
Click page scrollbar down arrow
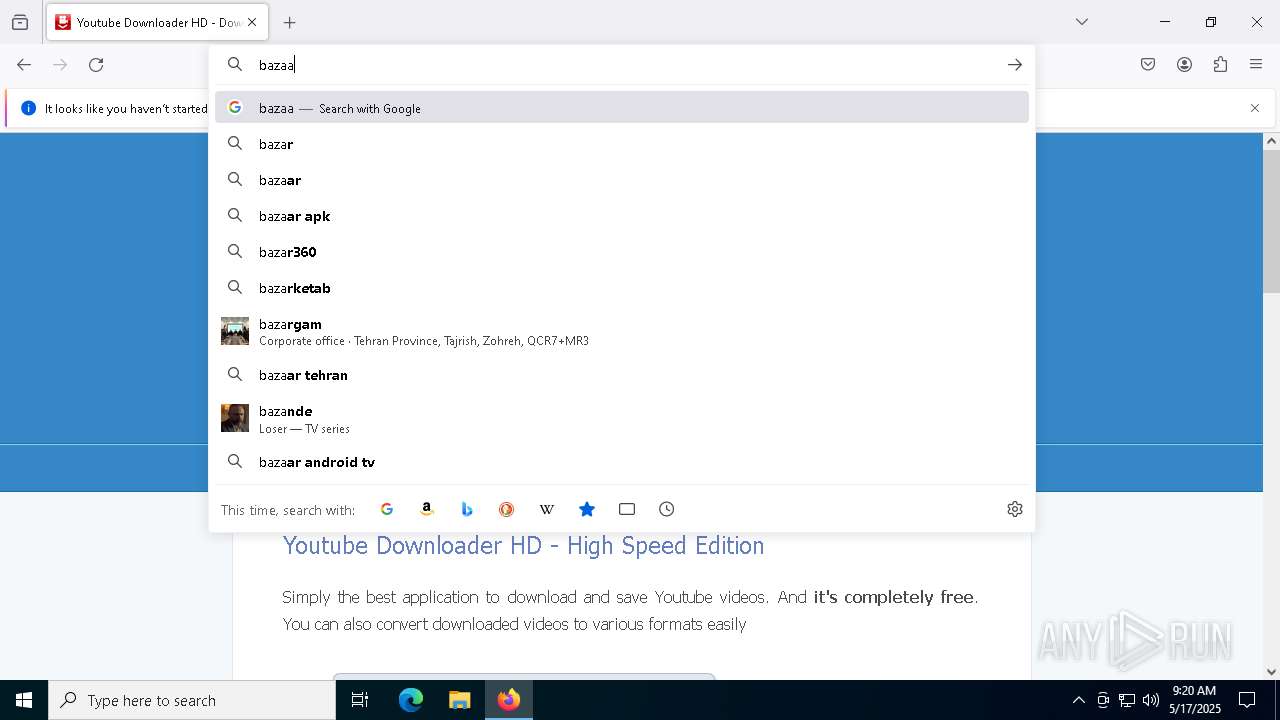[1272, 672]
